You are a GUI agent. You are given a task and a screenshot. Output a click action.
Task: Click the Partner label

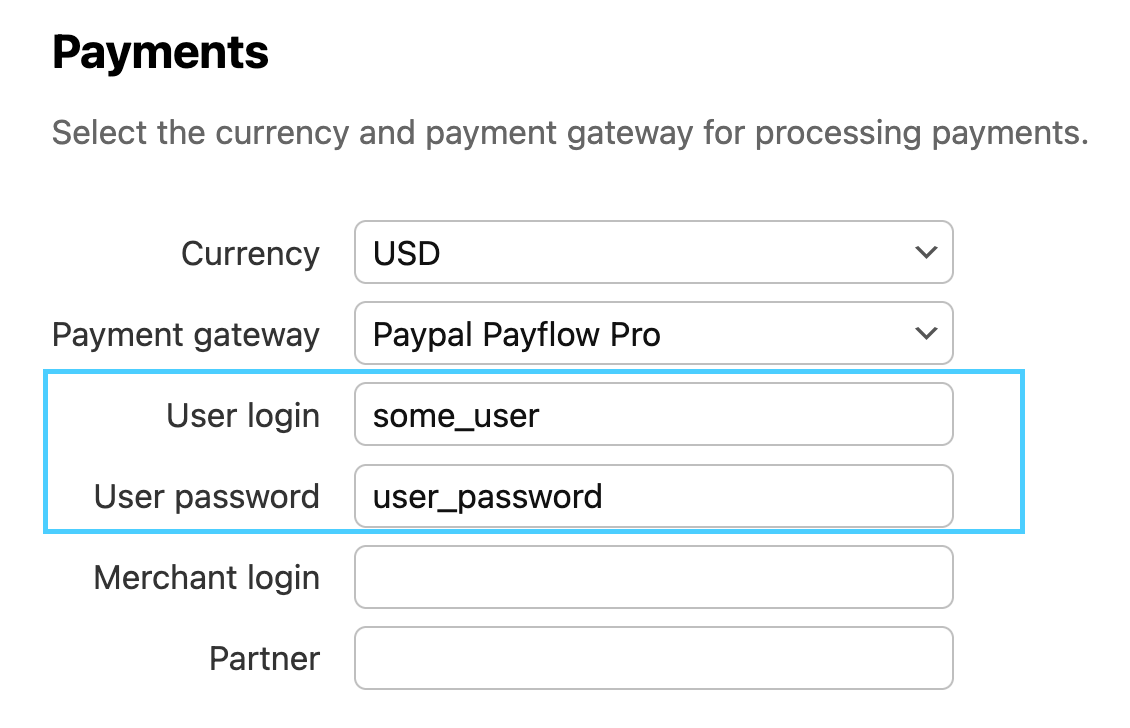click(x=264, y=659)
